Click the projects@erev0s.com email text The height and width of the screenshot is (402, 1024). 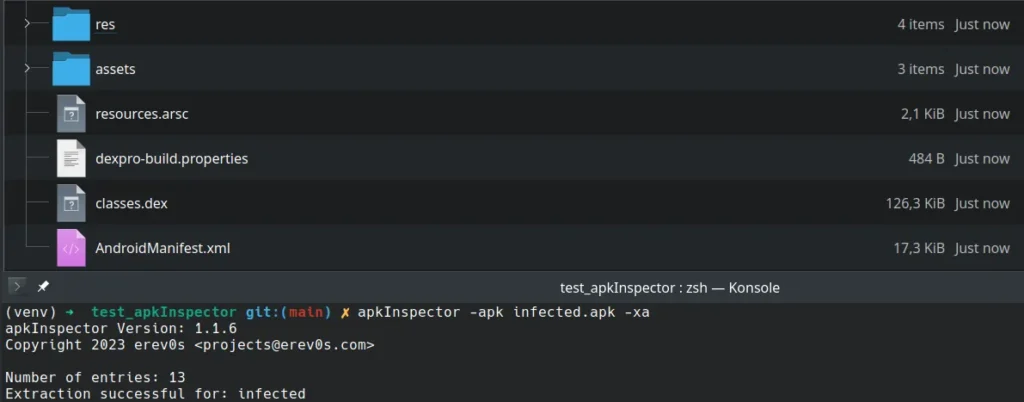click(284, 345)
